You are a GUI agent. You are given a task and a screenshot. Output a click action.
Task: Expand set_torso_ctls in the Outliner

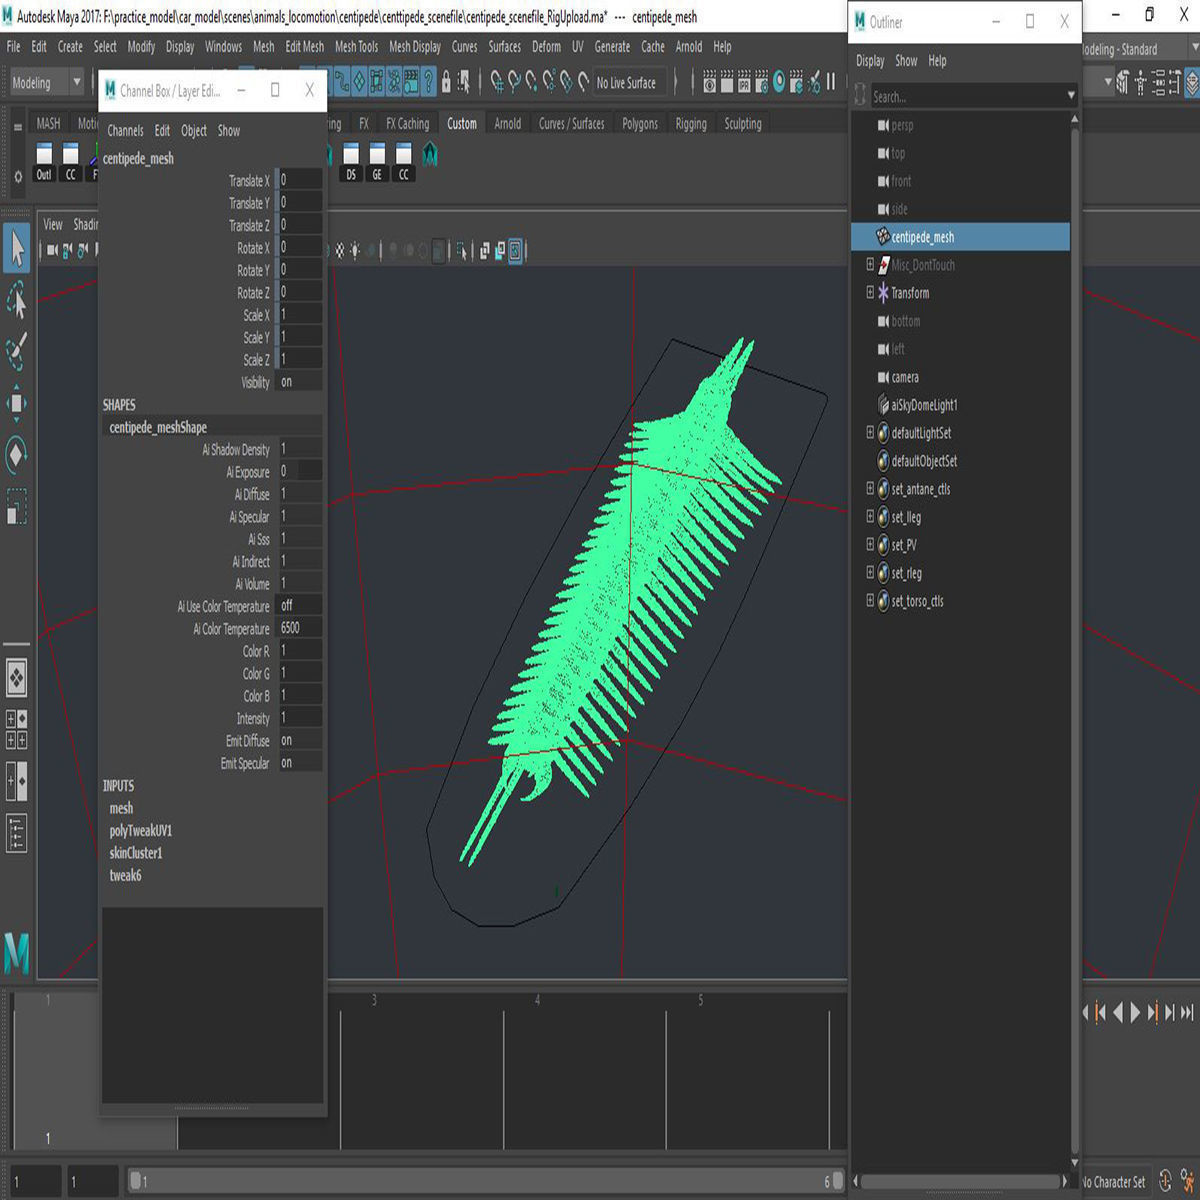[x=870, y=600]
